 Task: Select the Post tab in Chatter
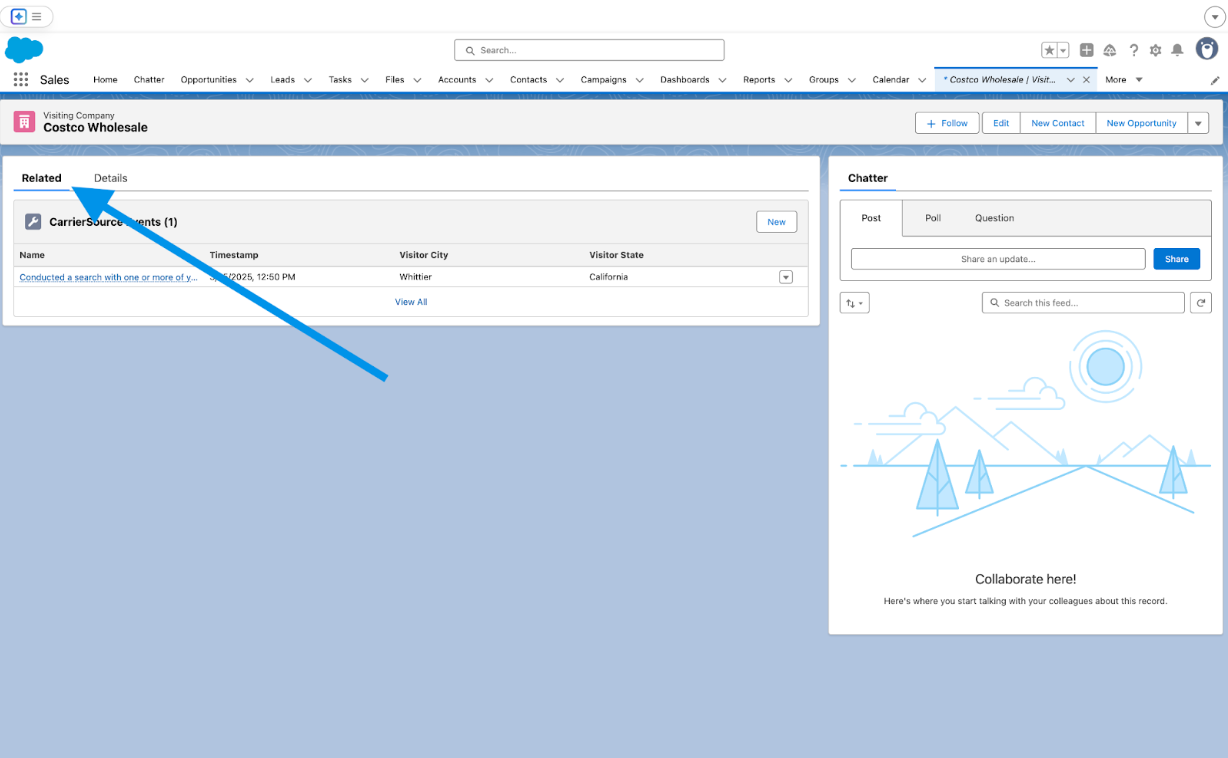coord(871,218)
